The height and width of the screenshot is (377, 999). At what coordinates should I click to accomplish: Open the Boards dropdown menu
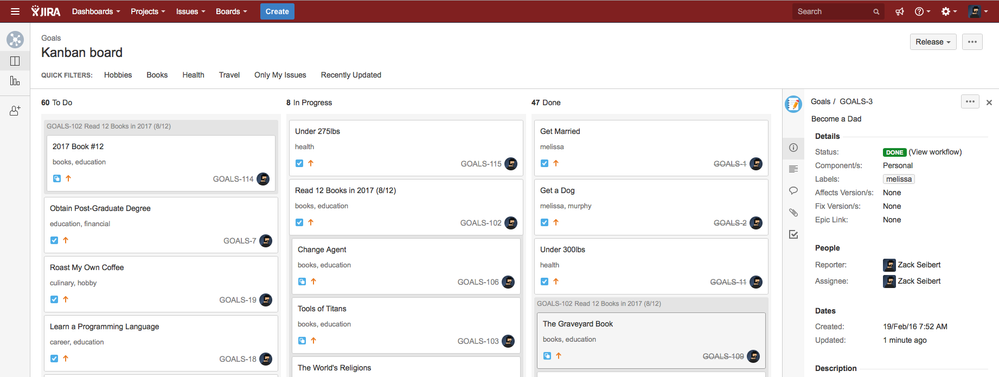tap(231, 11)
